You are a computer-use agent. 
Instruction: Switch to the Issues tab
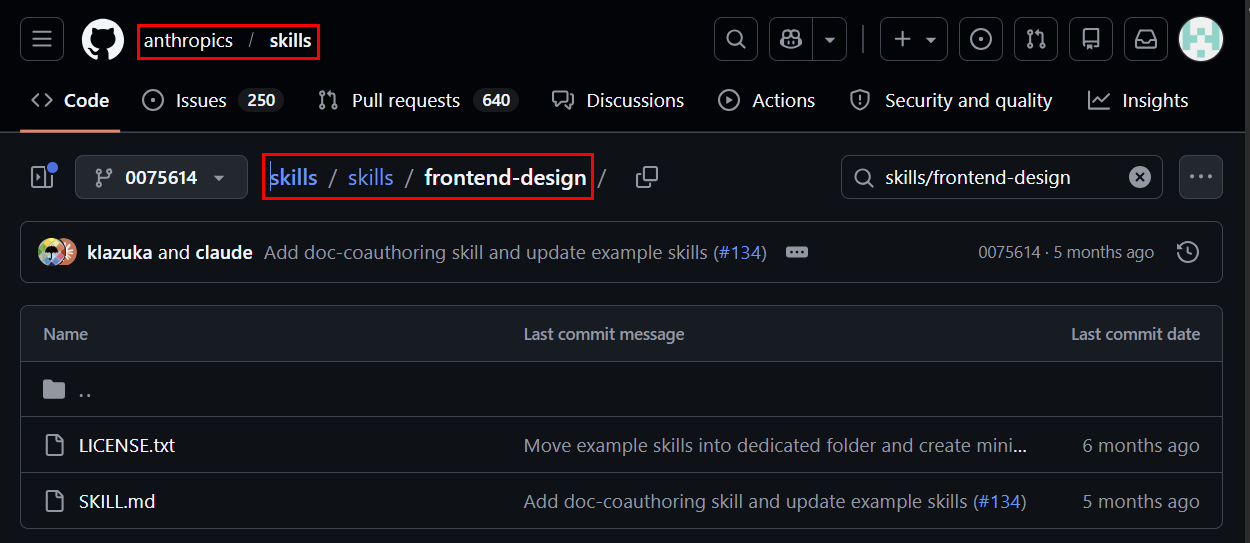(213, 100)
